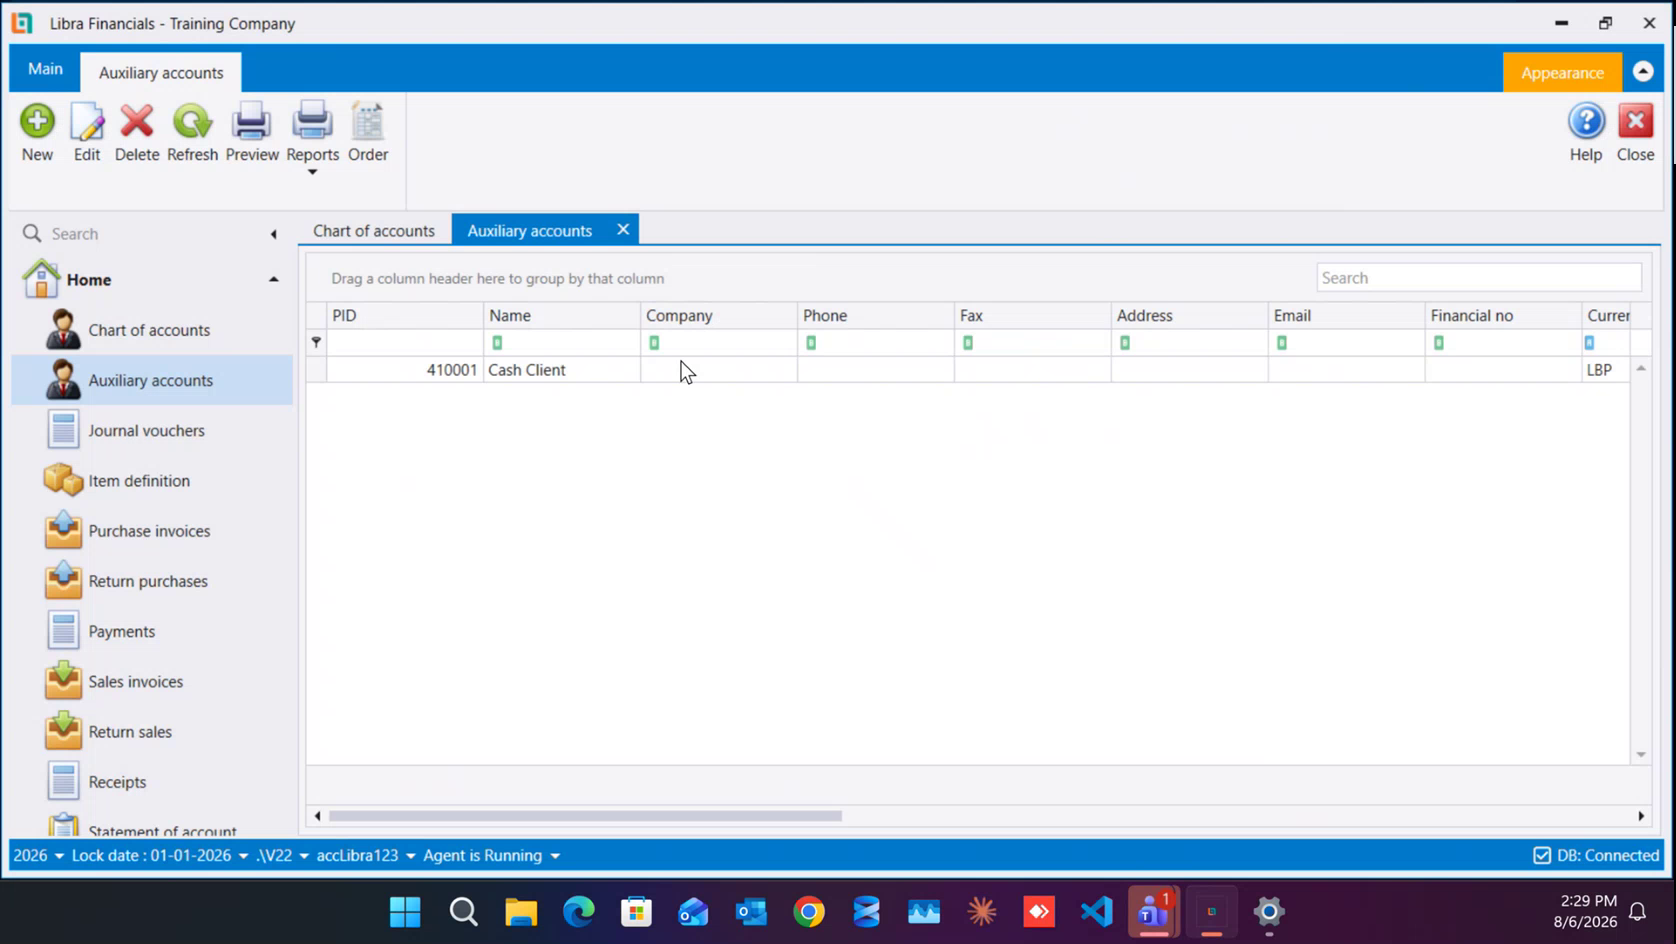Click the red Close icon in ribbon
The height and width of the screenshot is (944, 1676).
click(x=1636, y=122)
